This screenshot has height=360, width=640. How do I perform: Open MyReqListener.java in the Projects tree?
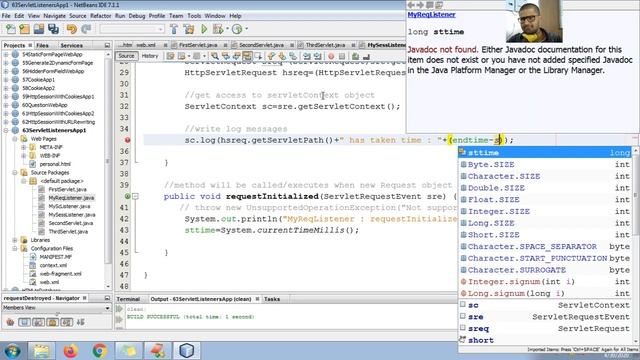(x=71, y=198)
